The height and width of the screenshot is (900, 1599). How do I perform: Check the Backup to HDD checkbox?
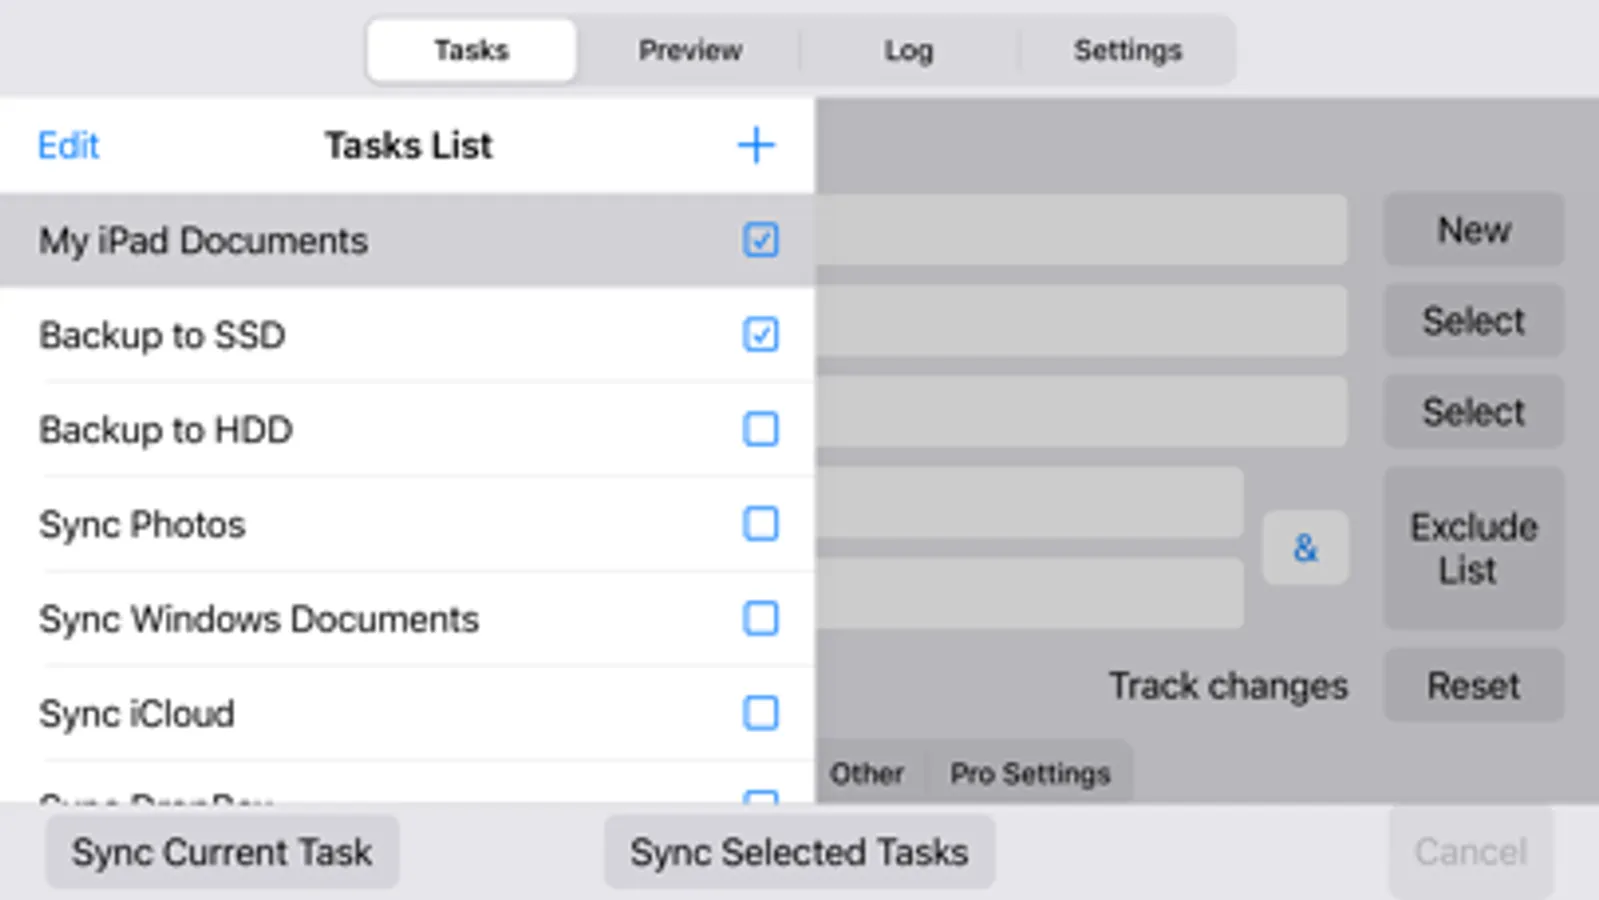click(x=760, y=429)
